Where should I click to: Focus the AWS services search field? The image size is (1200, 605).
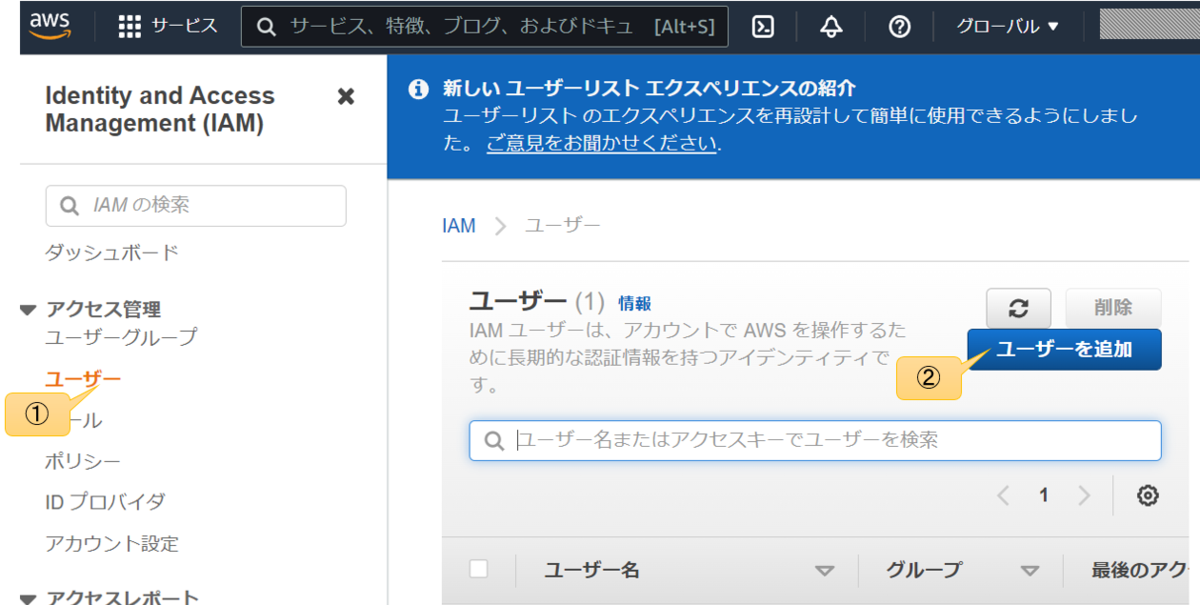(x=485, y=27)
